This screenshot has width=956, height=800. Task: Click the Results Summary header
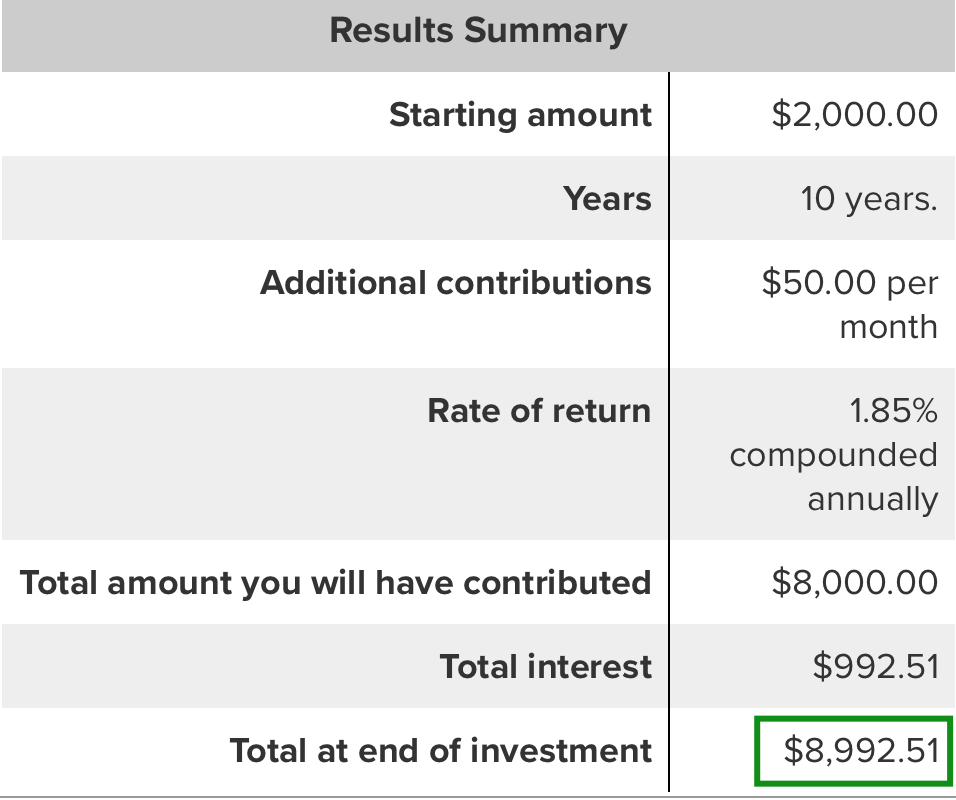click(478, 31)
